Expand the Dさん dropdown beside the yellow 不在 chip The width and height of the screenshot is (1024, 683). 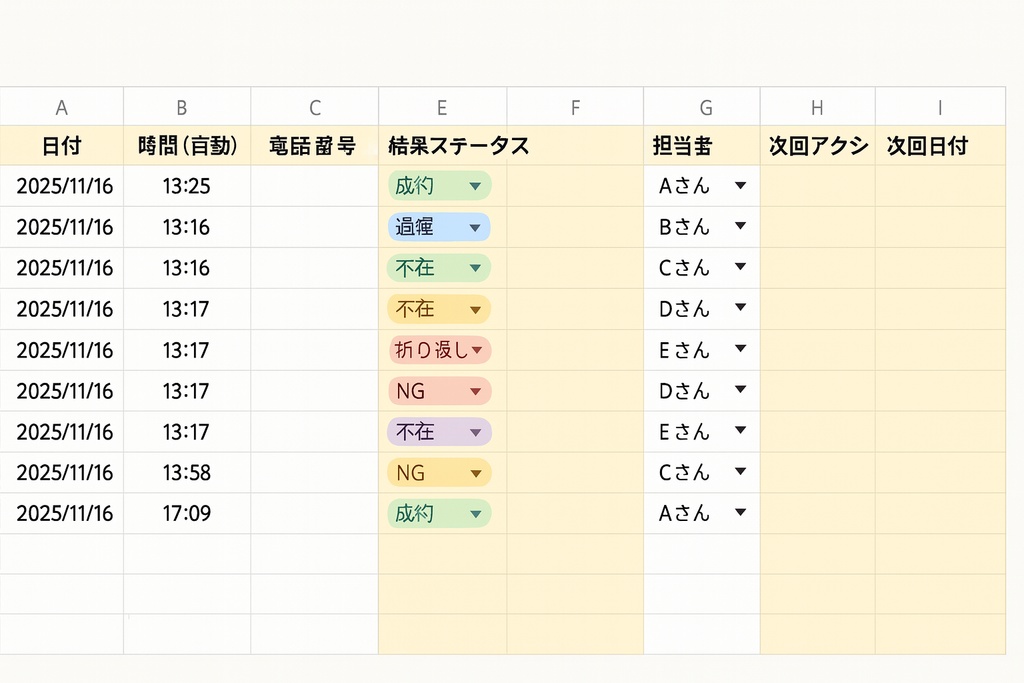[740, 308]
